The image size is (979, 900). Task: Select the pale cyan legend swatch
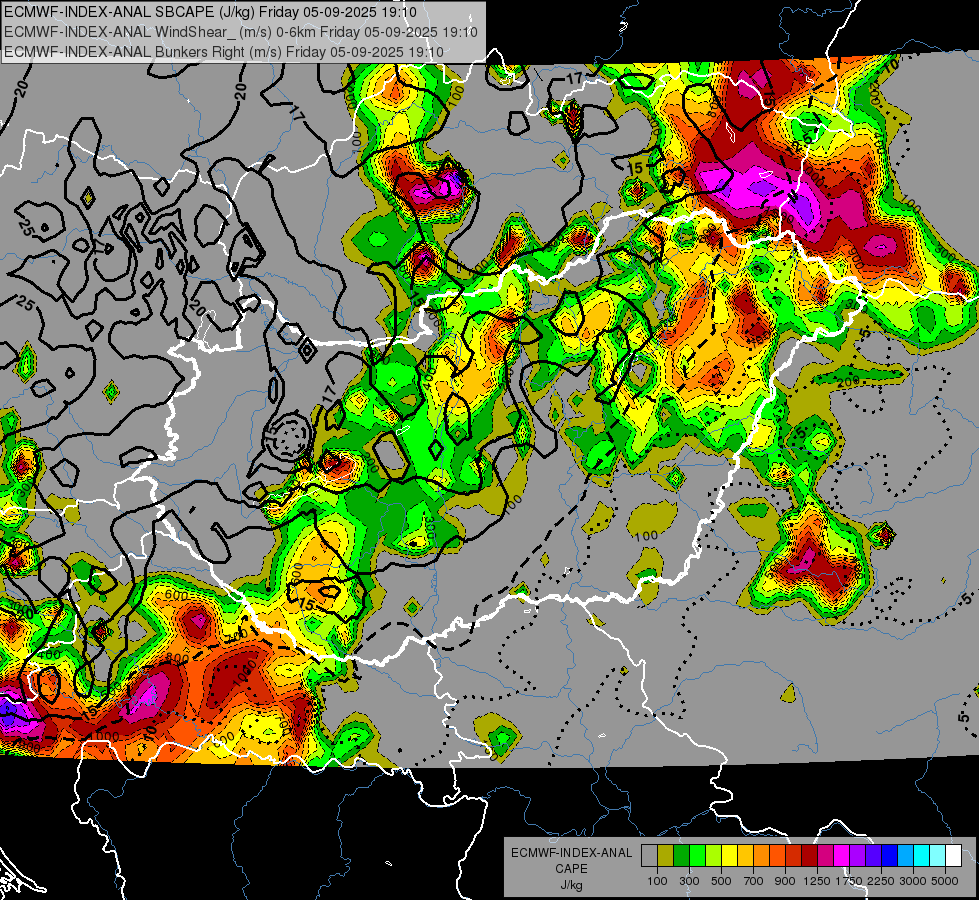[938, 856]
